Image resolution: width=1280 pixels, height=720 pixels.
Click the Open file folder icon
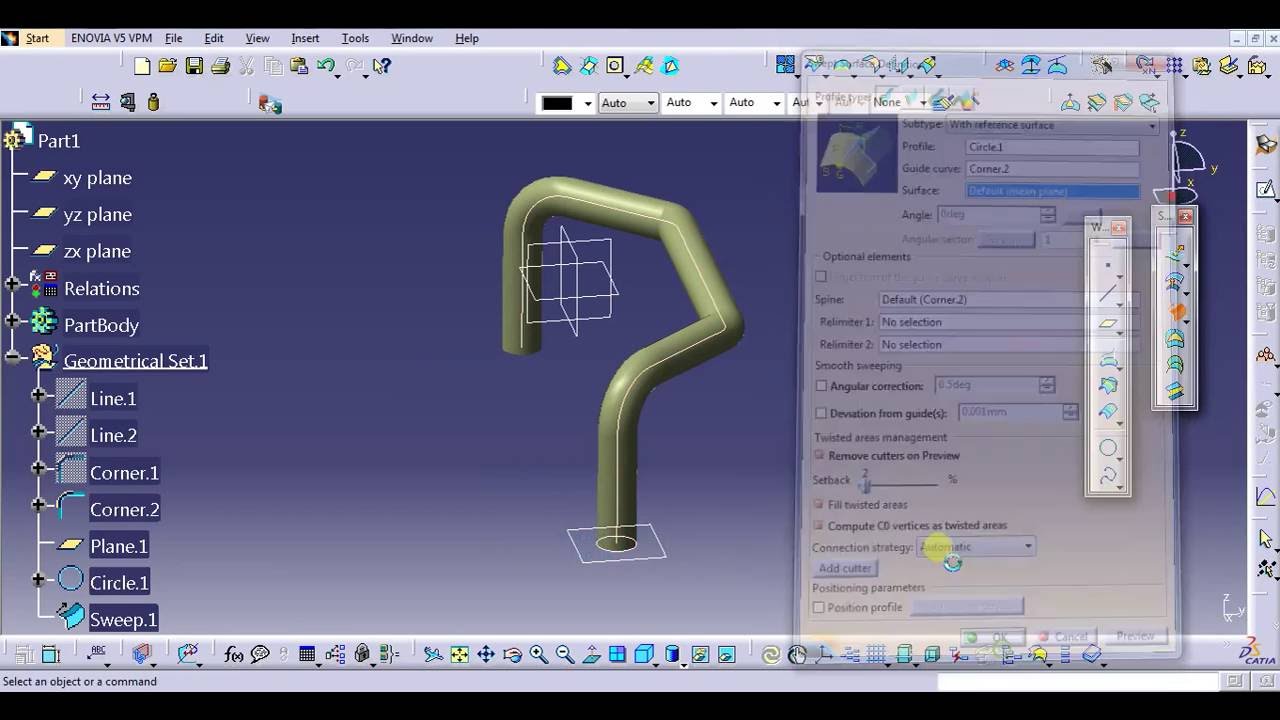click(x=168, y=66)
